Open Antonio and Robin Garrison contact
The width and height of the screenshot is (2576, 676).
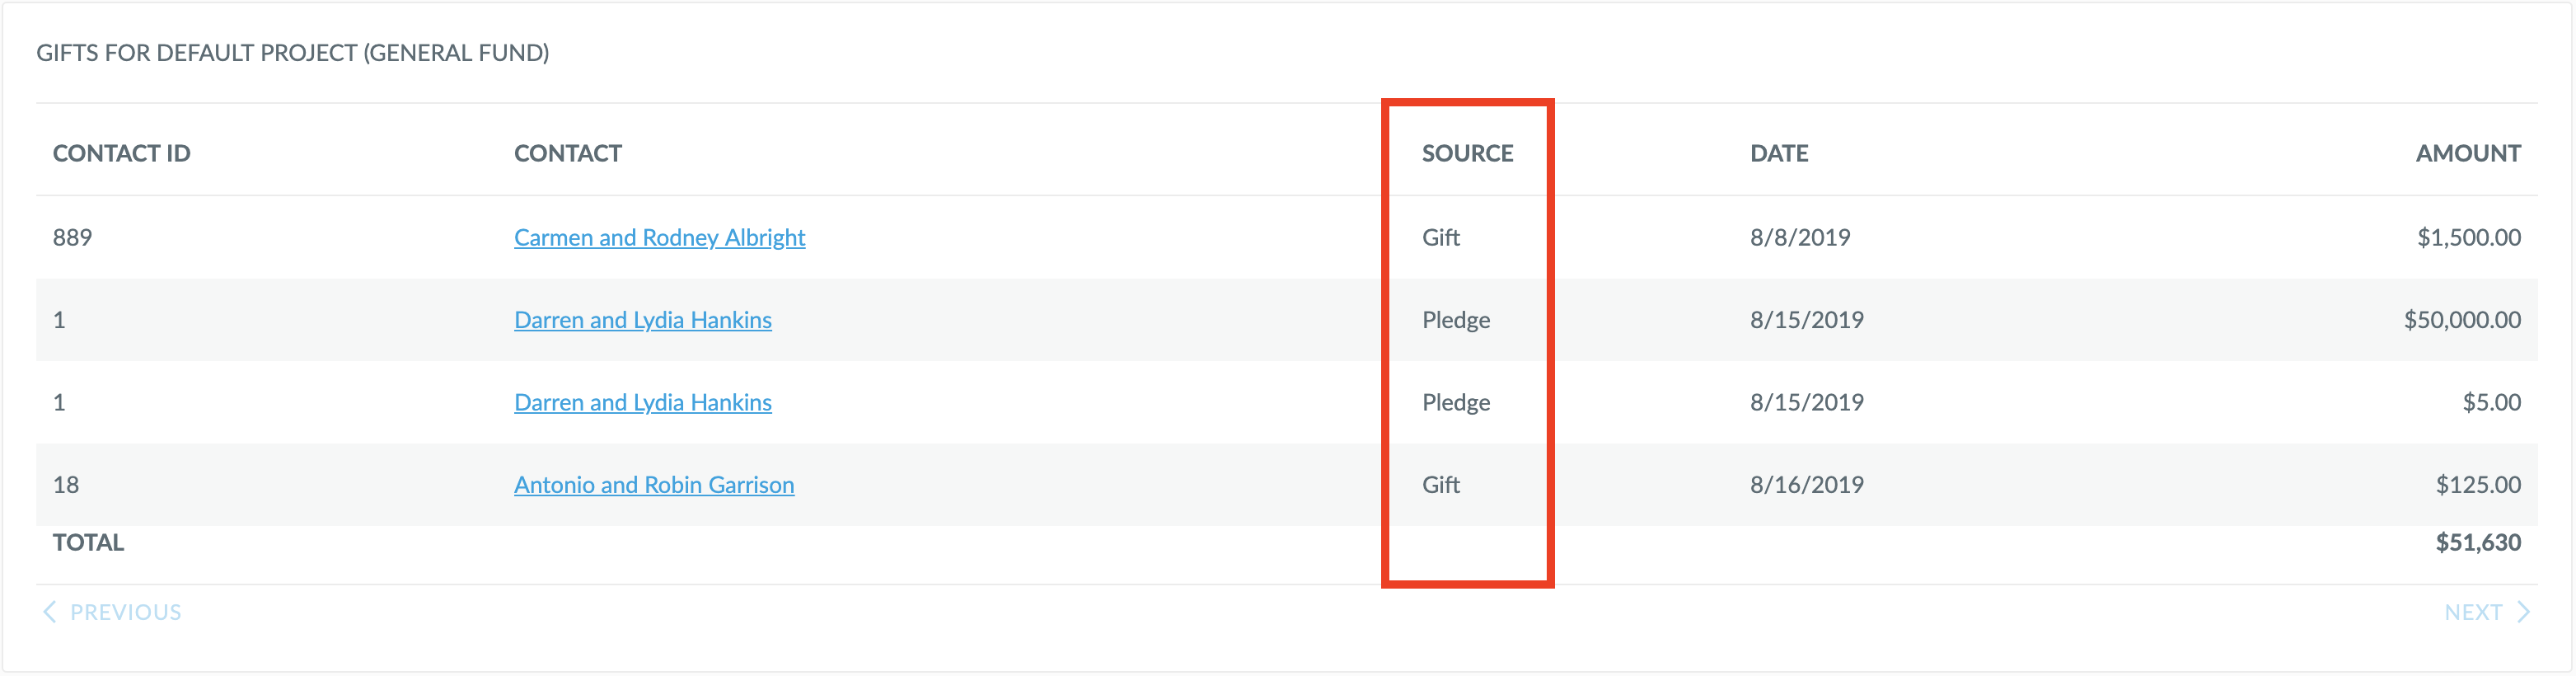(654, 485)
